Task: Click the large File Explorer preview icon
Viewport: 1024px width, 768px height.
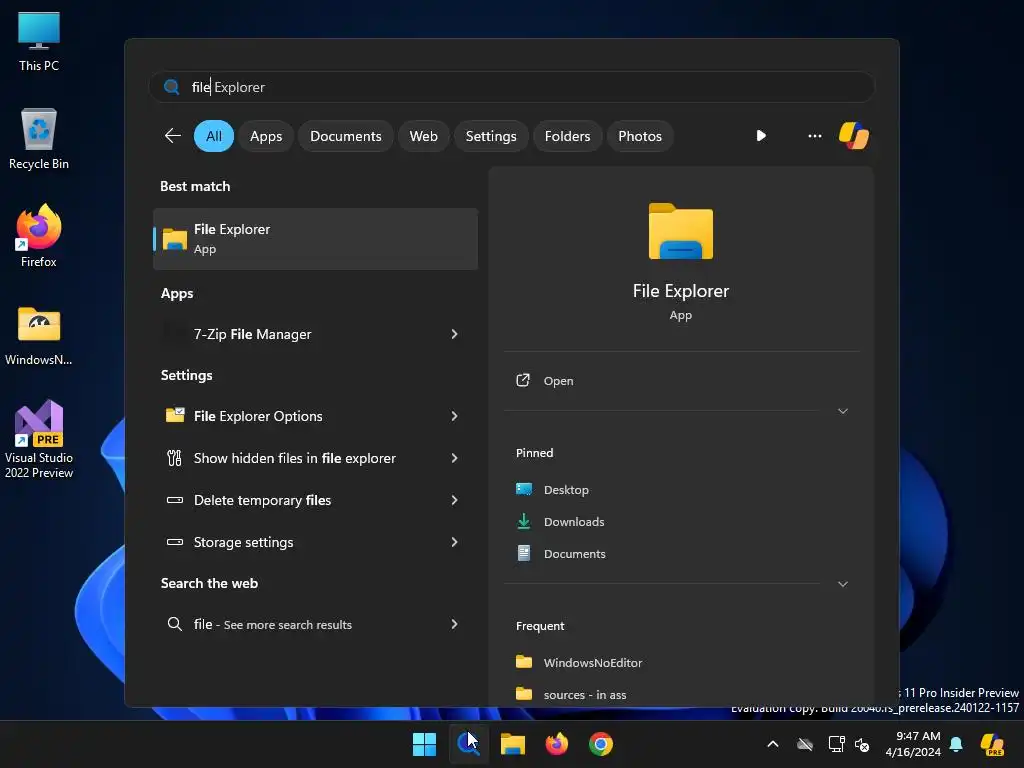Action: (x=680, y=231)
